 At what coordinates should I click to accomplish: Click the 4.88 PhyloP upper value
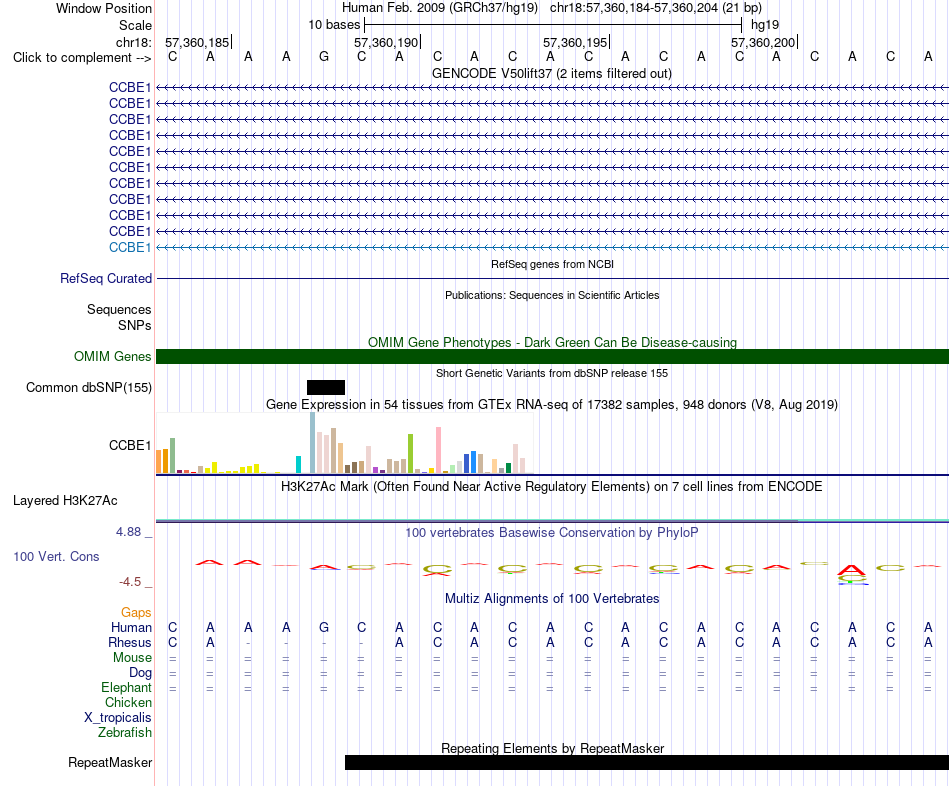tap(128, 532)
